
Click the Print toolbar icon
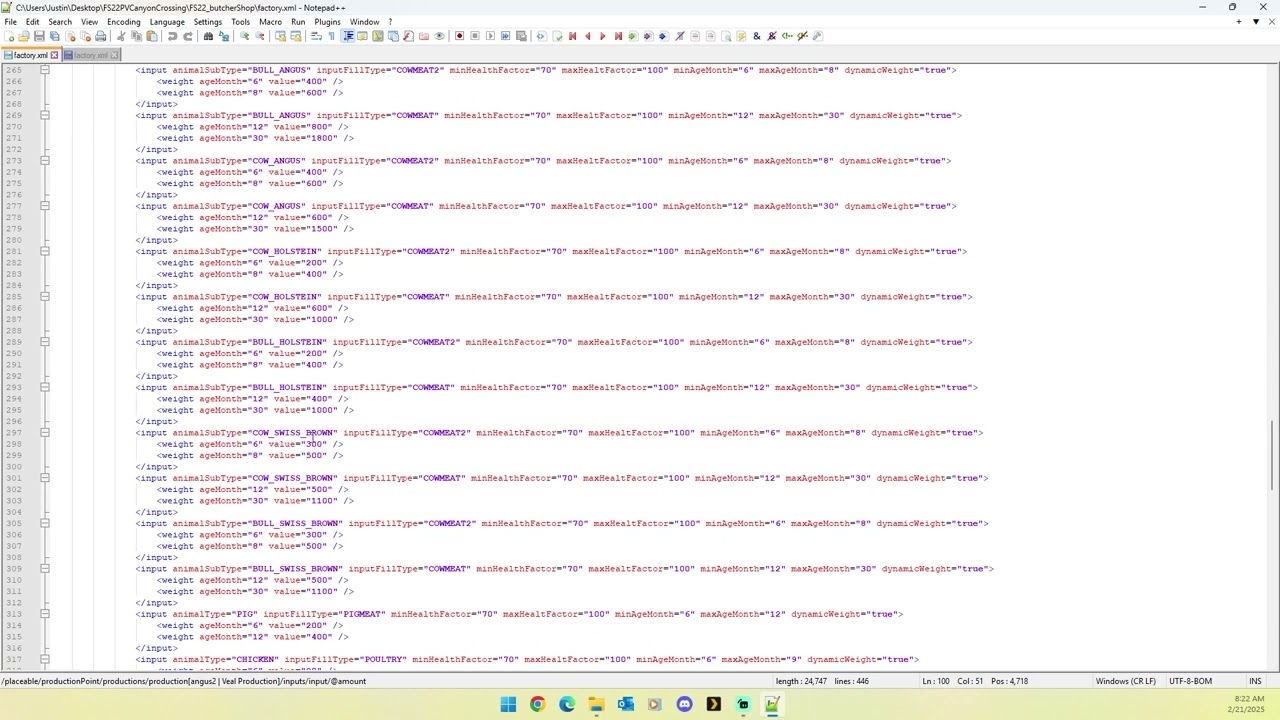100,36
